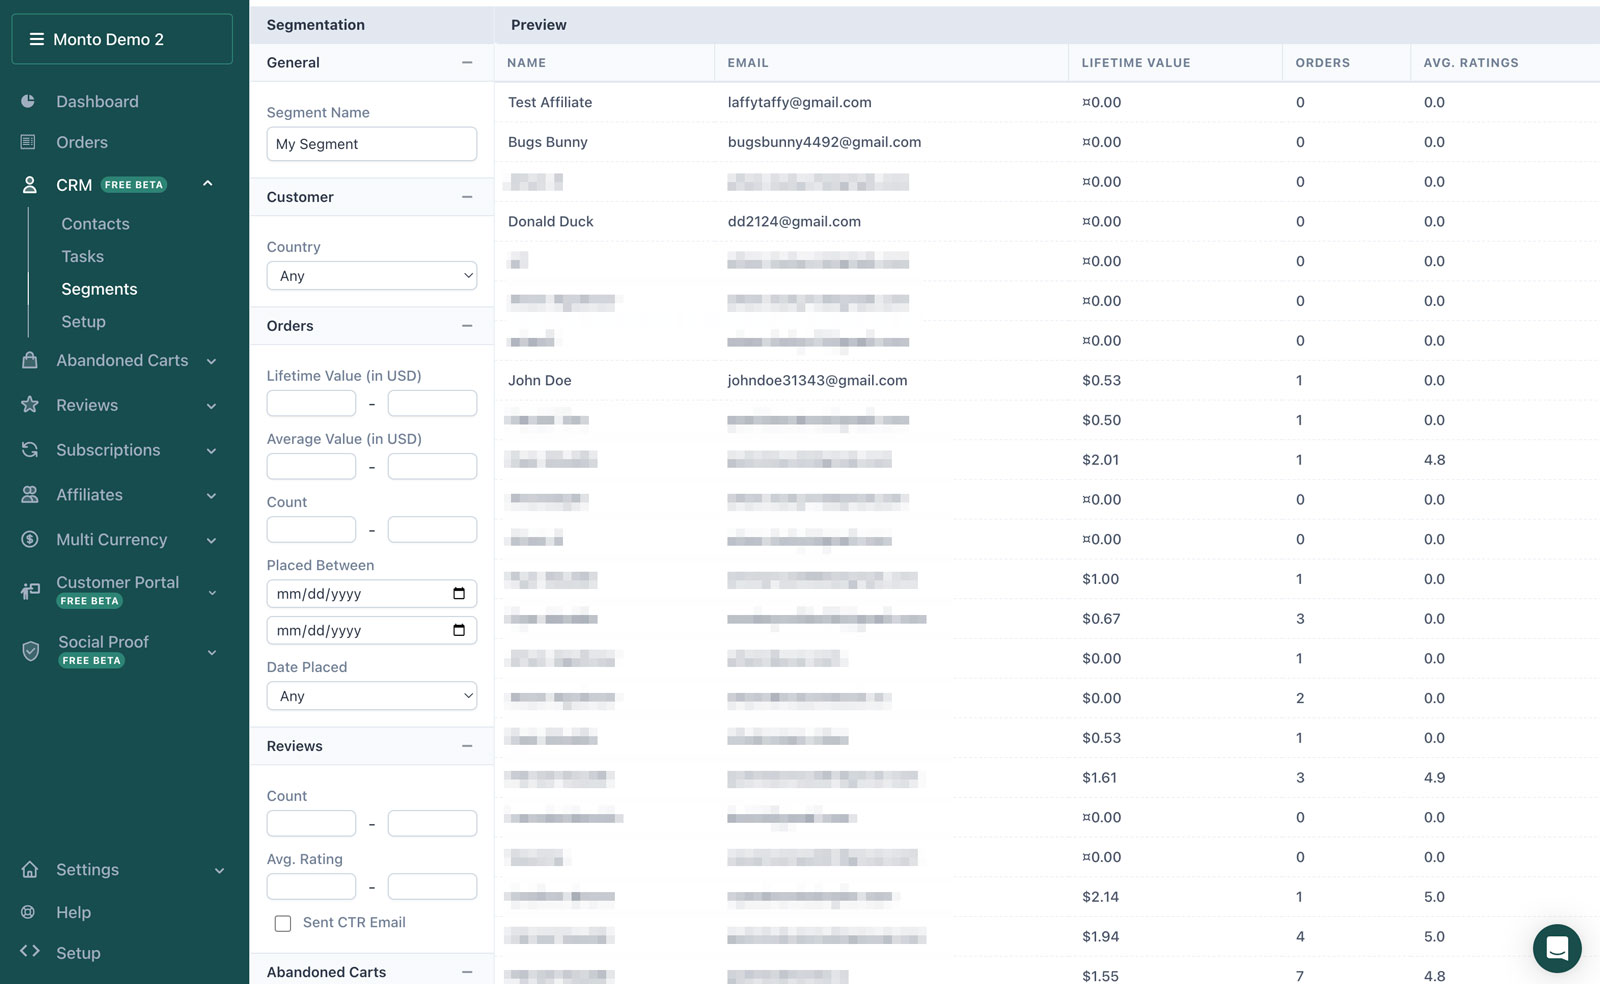Click the Affiliates people icon

pos(29,495)
